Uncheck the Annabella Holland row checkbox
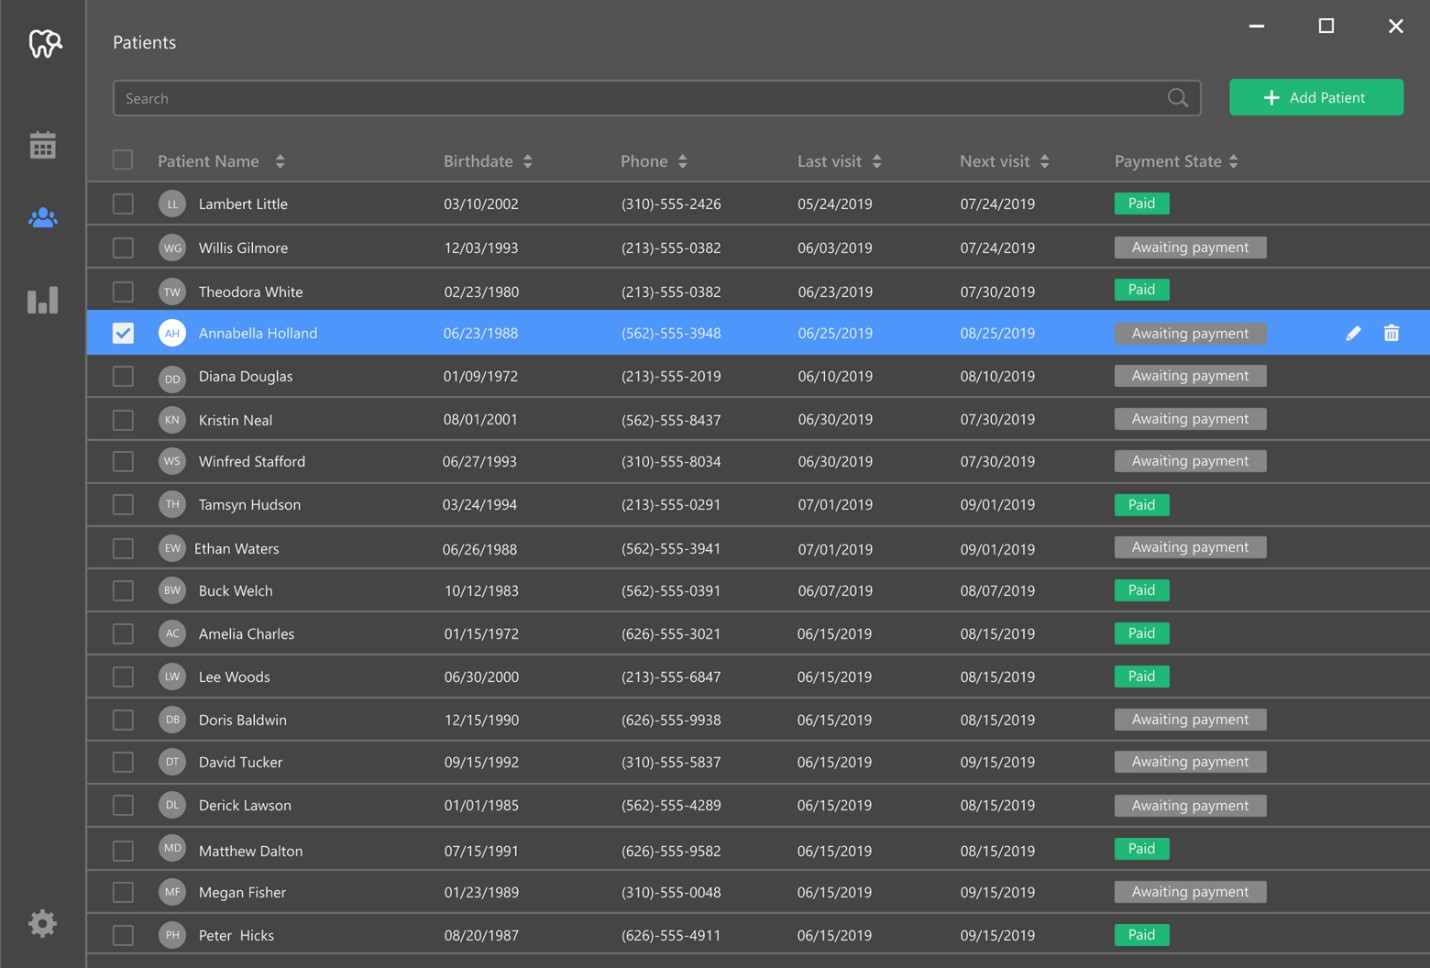 click(x=123, y=333)
